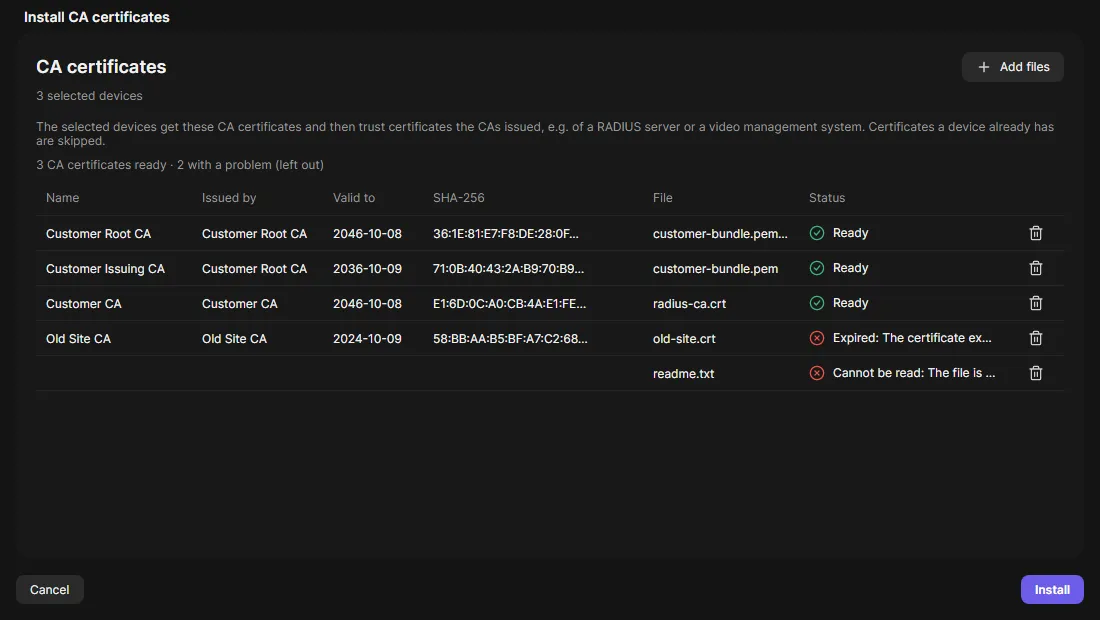Delete the readme.txt file entry
The image size is (1100, 620).
[1035, 373]
